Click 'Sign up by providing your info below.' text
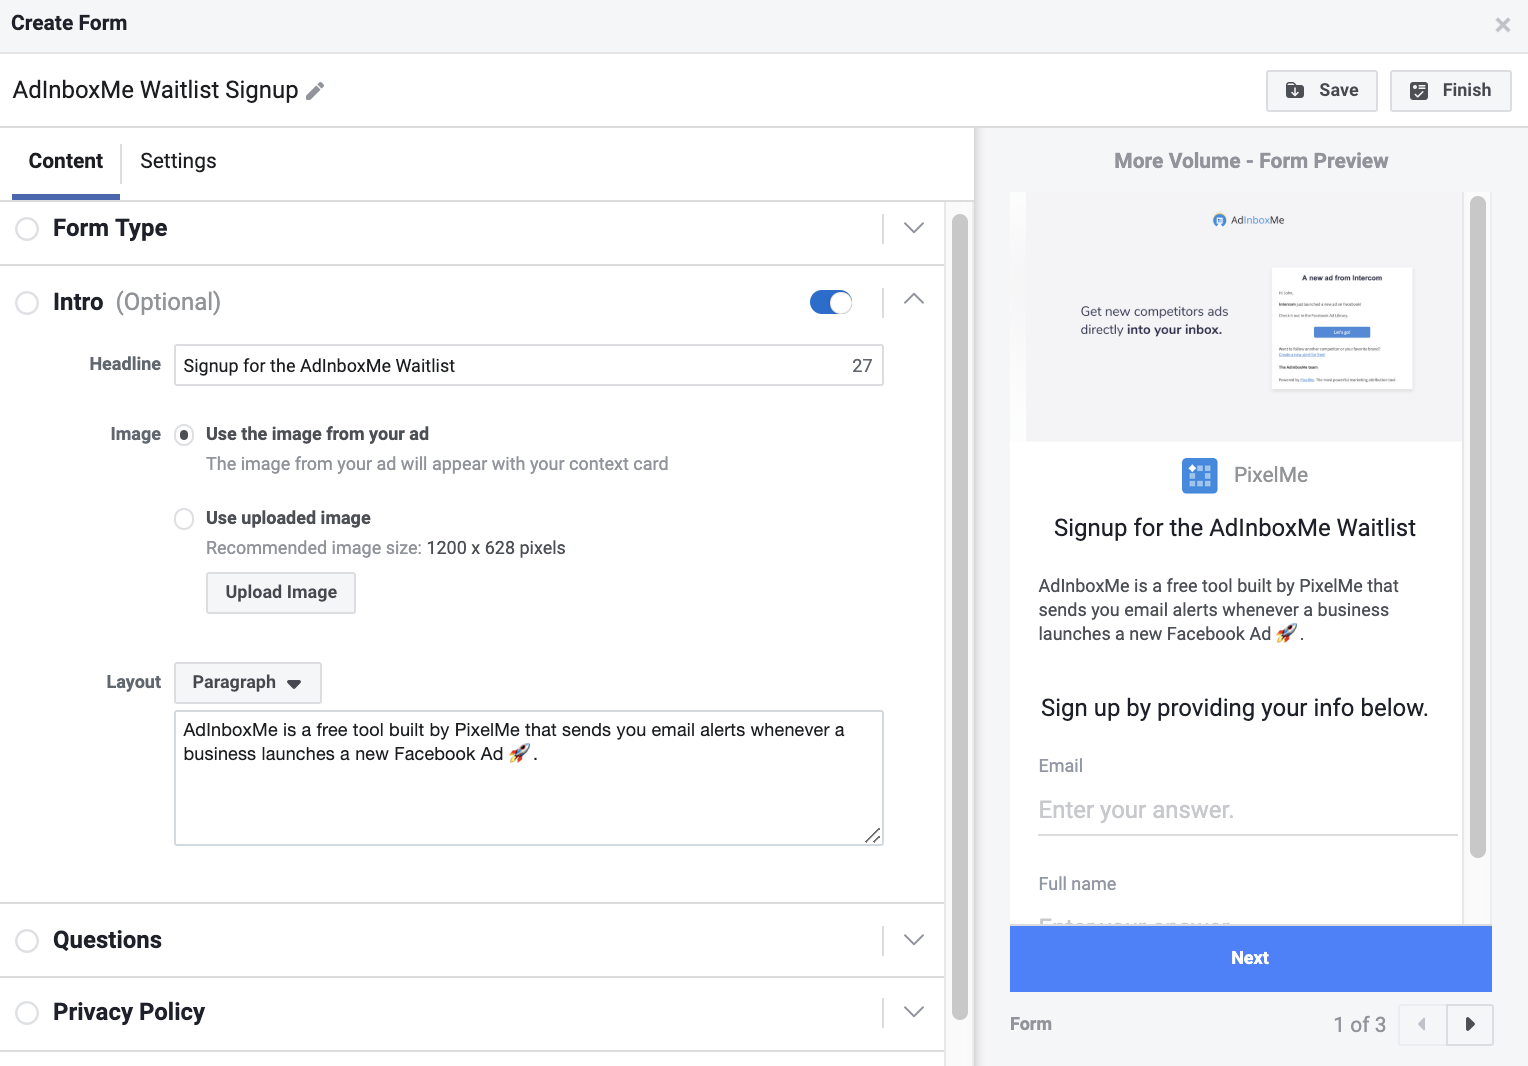Image resolution: width=1528 pixels, height=1066 pixels. (x=1234, y=709)
